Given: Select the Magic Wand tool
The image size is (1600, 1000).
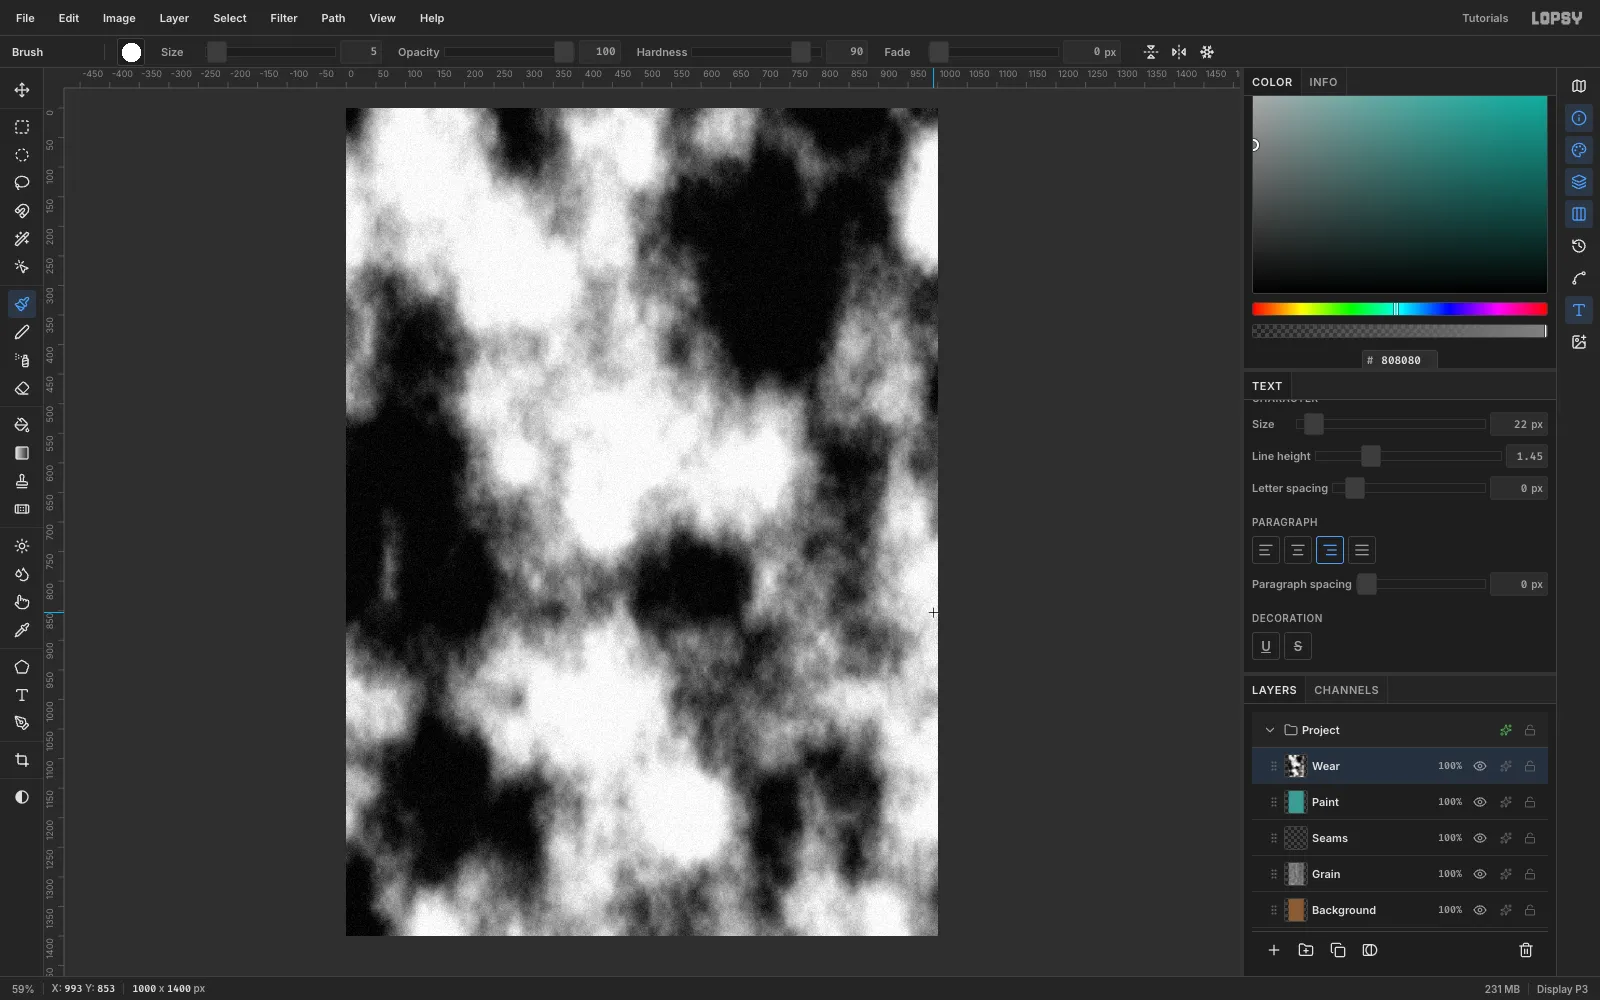Looking at the screenshot, I should pos(22,239).
